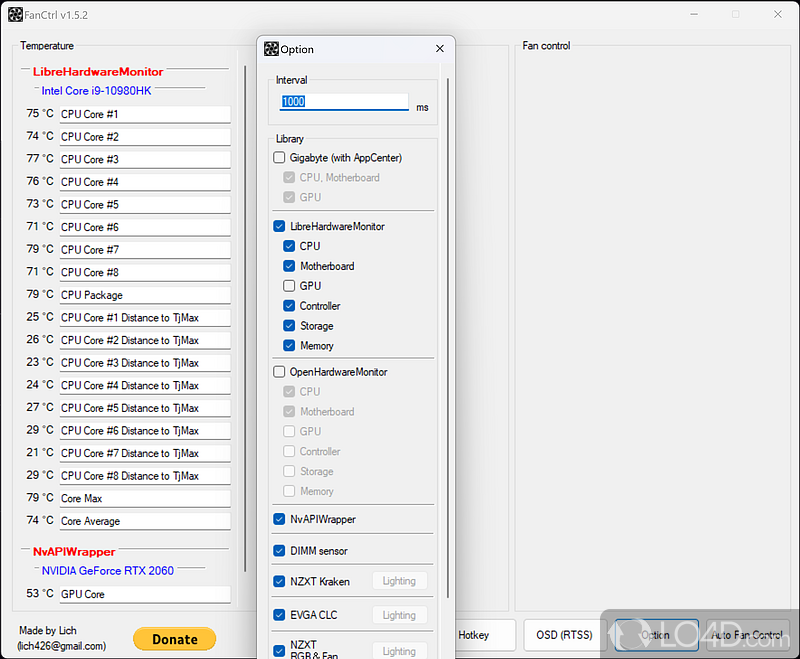Open Lighting settings for NZXT Kraken
This screenshot has width=800, height=659.
(x=399, y=581)
